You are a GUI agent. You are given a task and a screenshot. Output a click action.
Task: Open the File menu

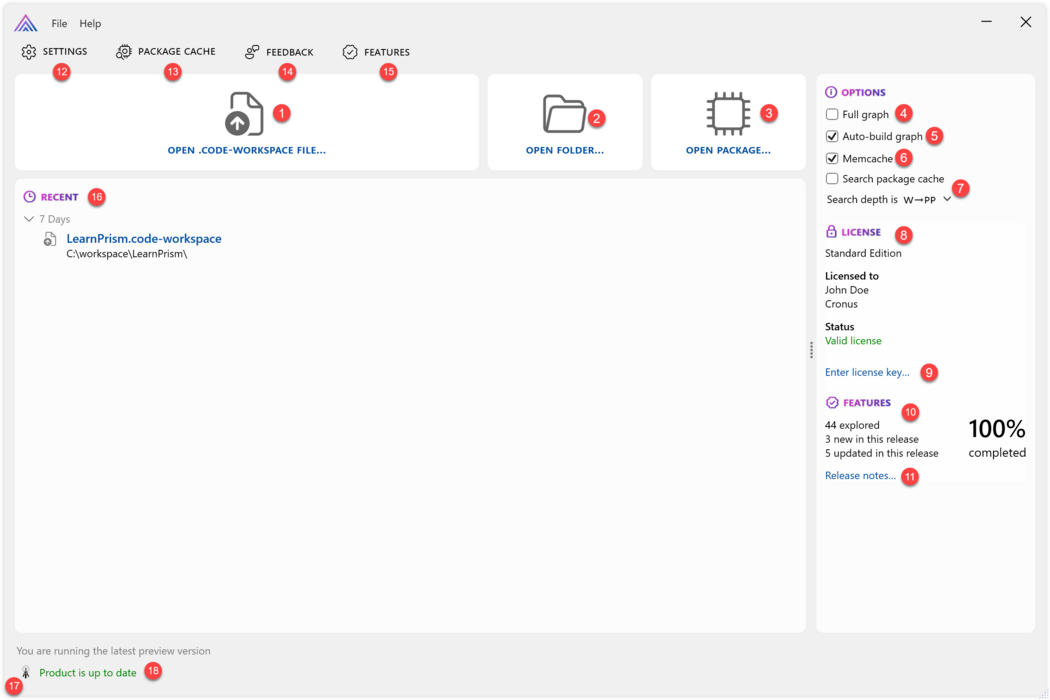pos(59,23)
